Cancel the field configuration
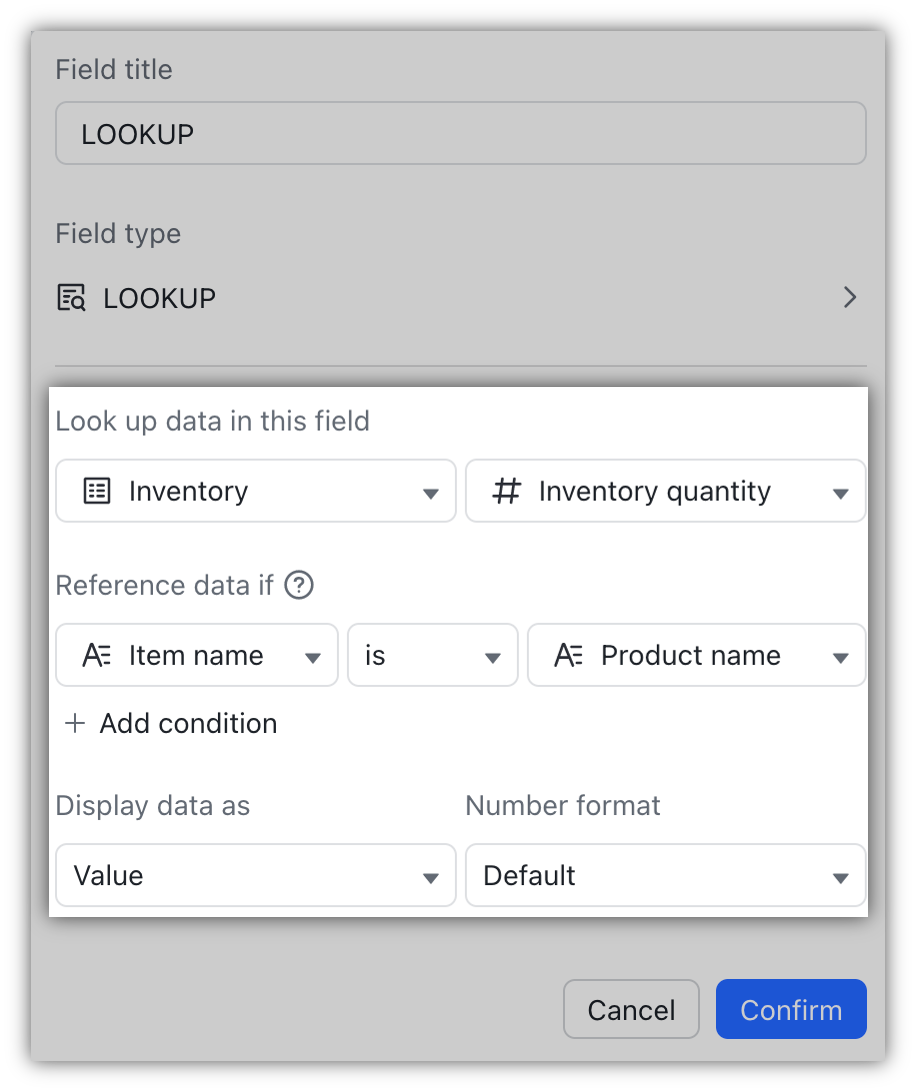 click(x=631, y=1009)
